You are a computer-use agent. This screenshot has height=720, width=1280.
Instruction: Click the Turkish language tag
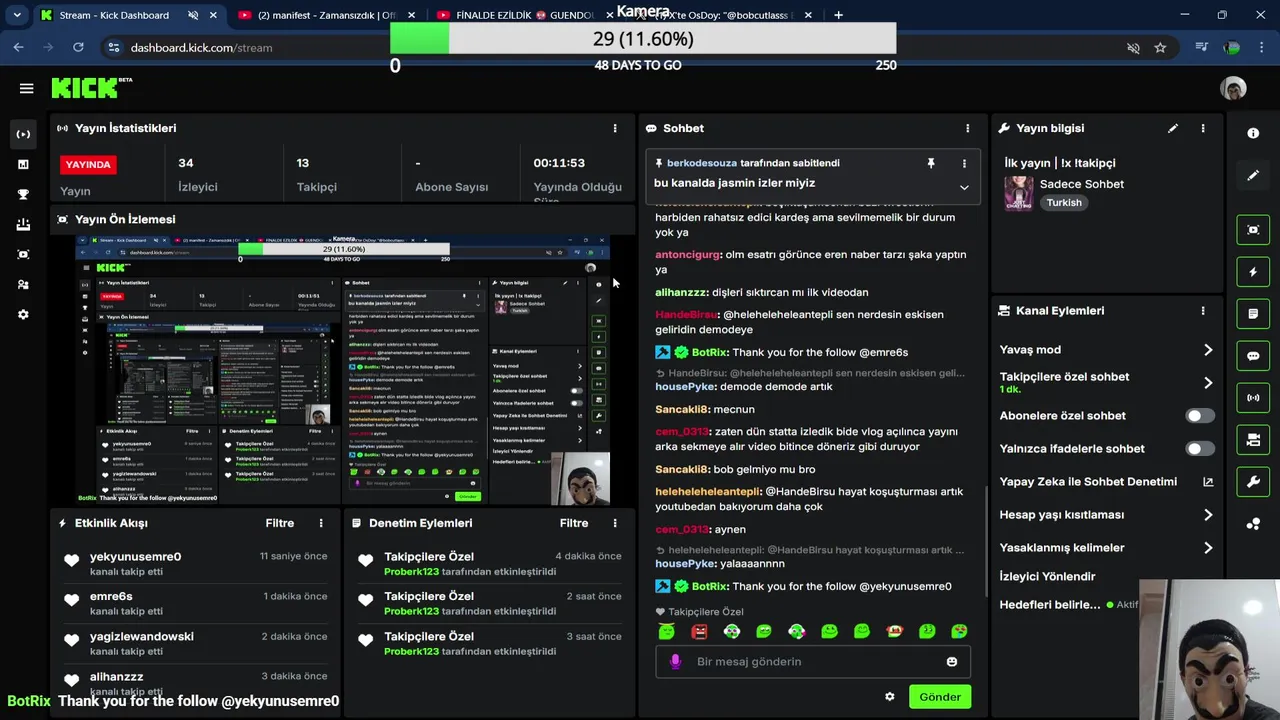(x=1064, y=202)
